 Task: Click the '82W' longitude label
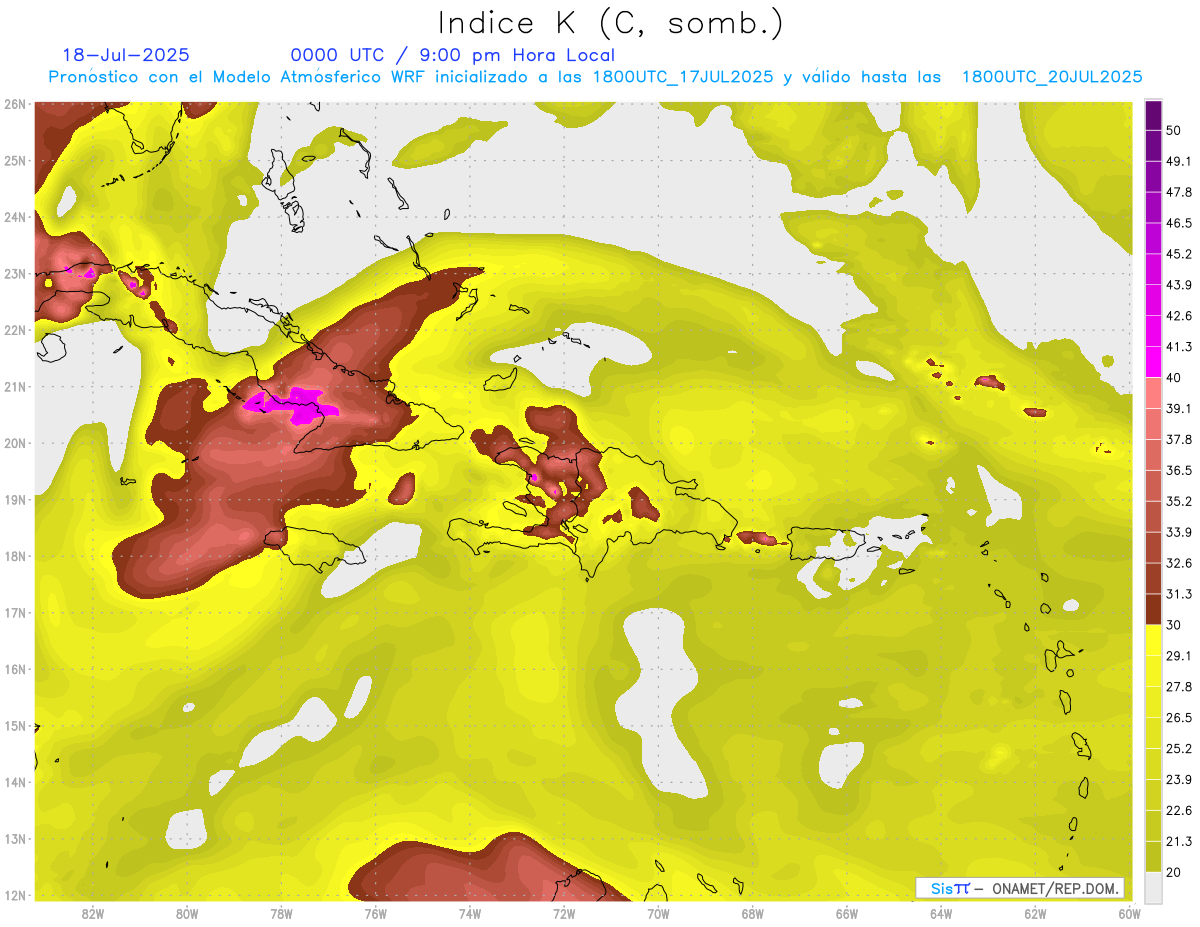93,914
